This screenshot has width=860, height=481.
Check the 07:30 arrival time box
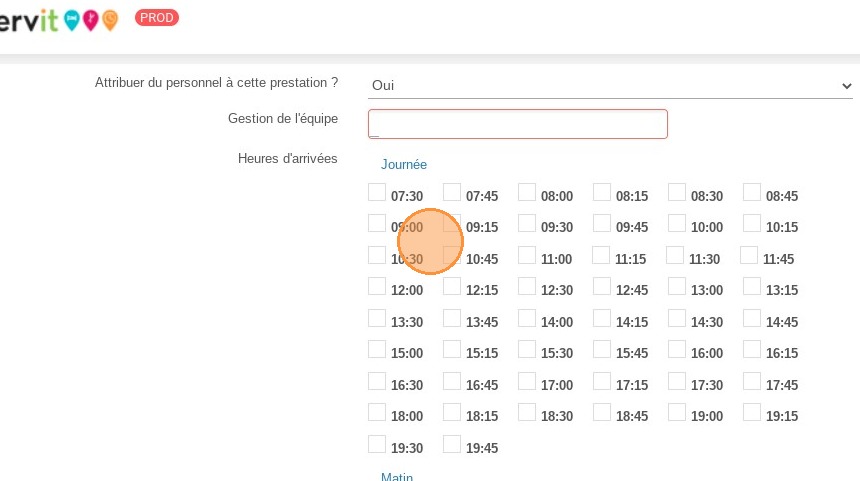pyautogui.click(x=377, y=193)
